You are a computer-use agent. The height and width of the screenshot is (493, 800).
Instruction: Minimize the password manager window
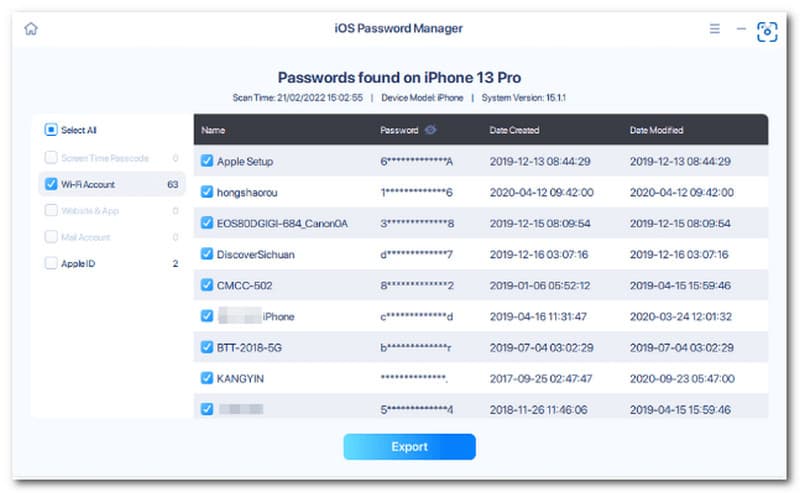tap(741, 29)
